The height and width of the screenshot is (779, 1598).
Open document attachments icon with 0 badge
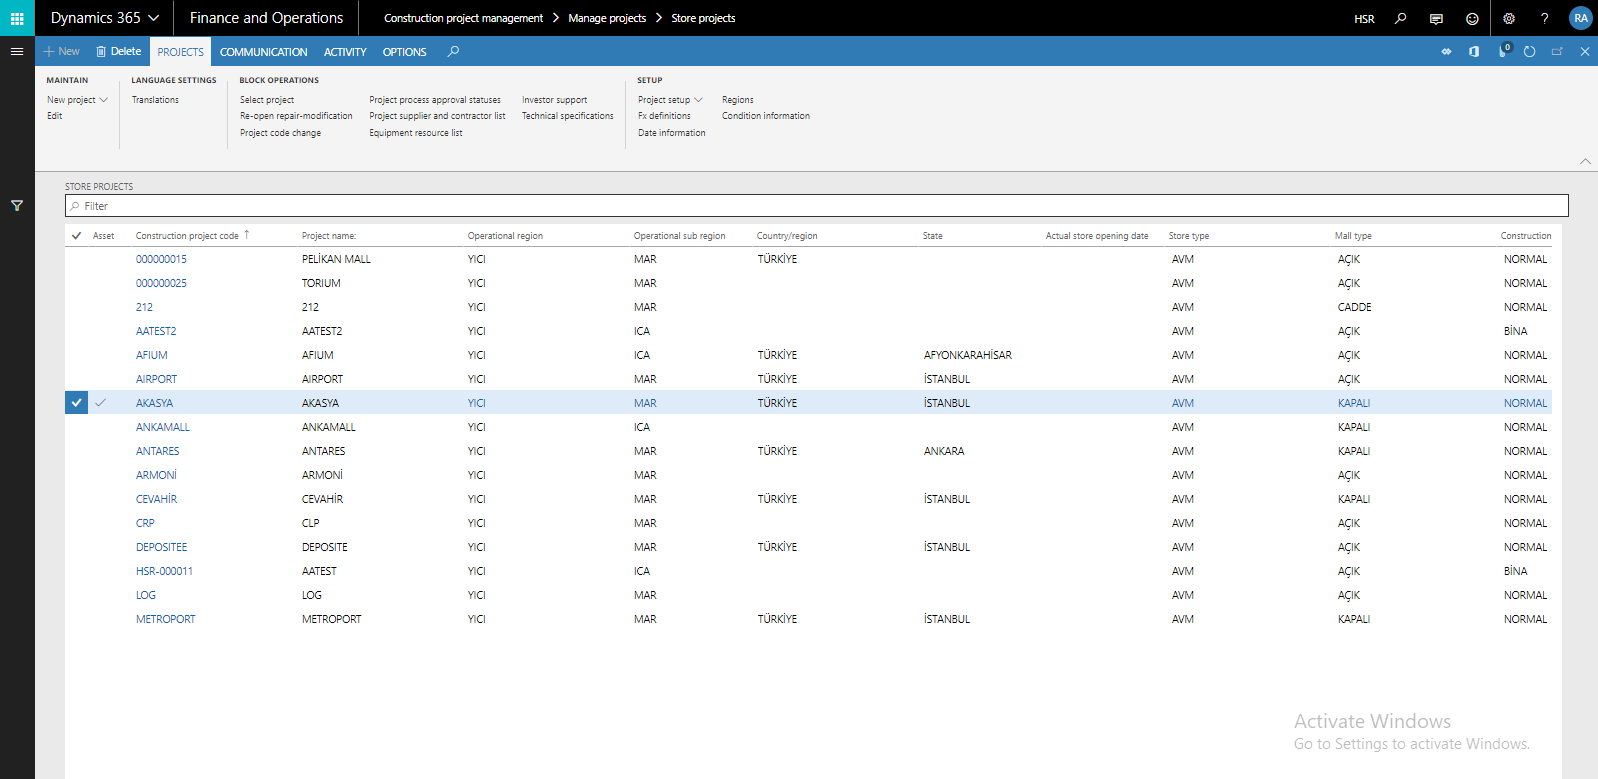[1503, 50]
